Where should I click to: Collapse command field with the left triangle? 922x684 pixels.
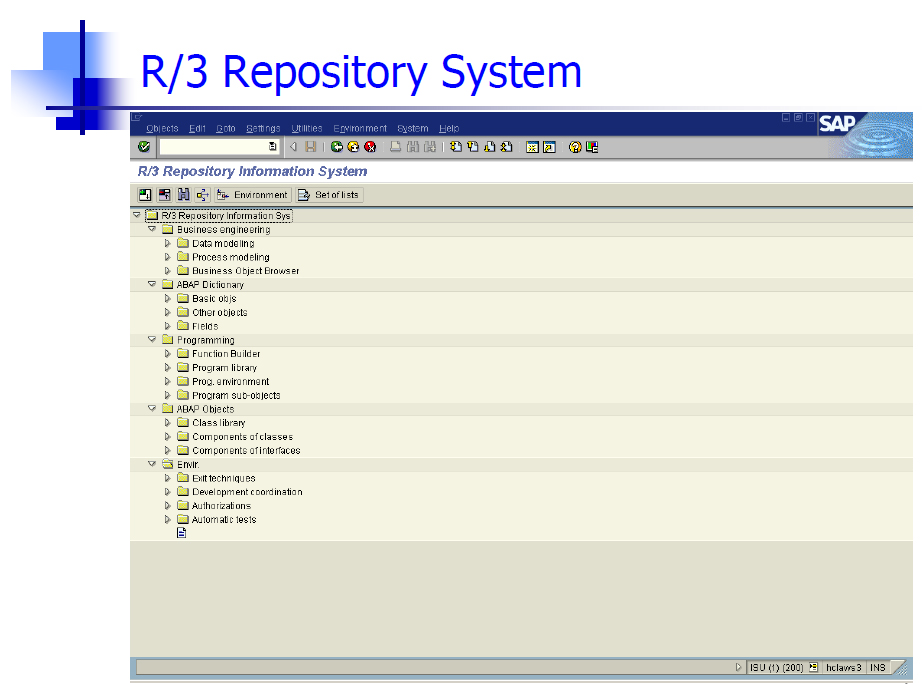293,146
